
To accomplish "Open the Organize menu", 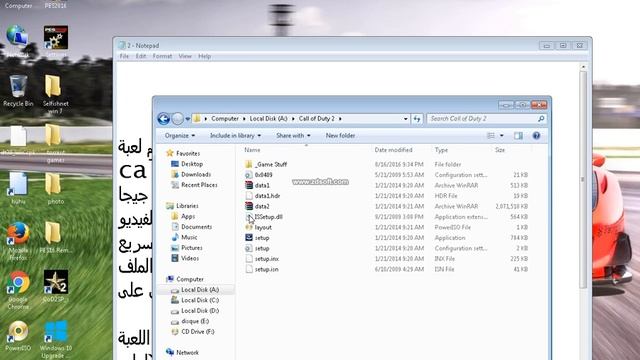I will 180,136.
